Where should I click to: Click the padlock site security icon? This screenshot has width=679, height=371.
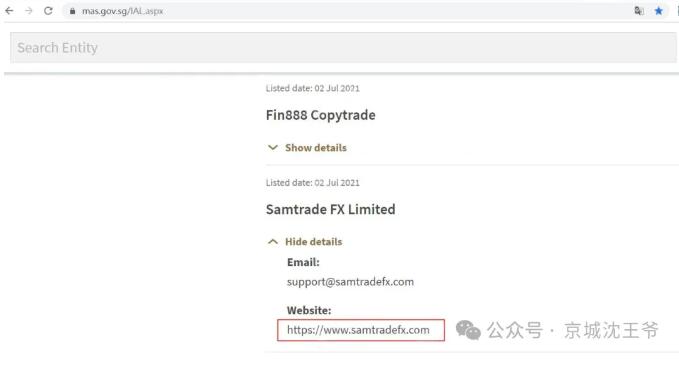[72, 11]
